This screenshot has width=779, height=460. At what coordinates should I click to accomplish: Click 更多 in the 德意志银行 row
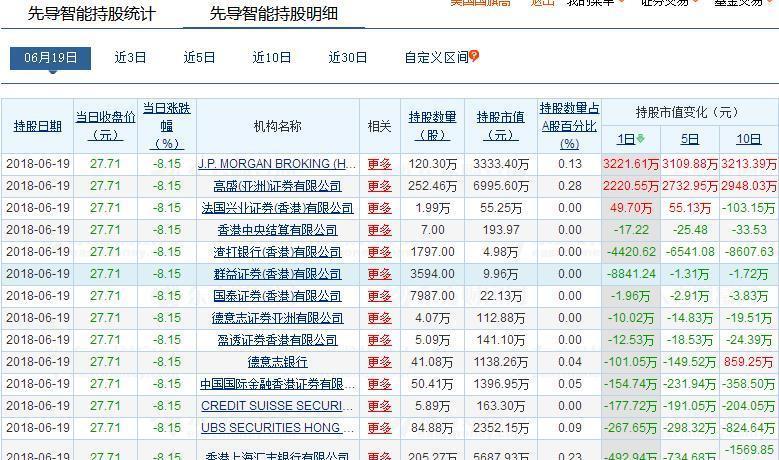pyautogui.click(x=380, y=362)
